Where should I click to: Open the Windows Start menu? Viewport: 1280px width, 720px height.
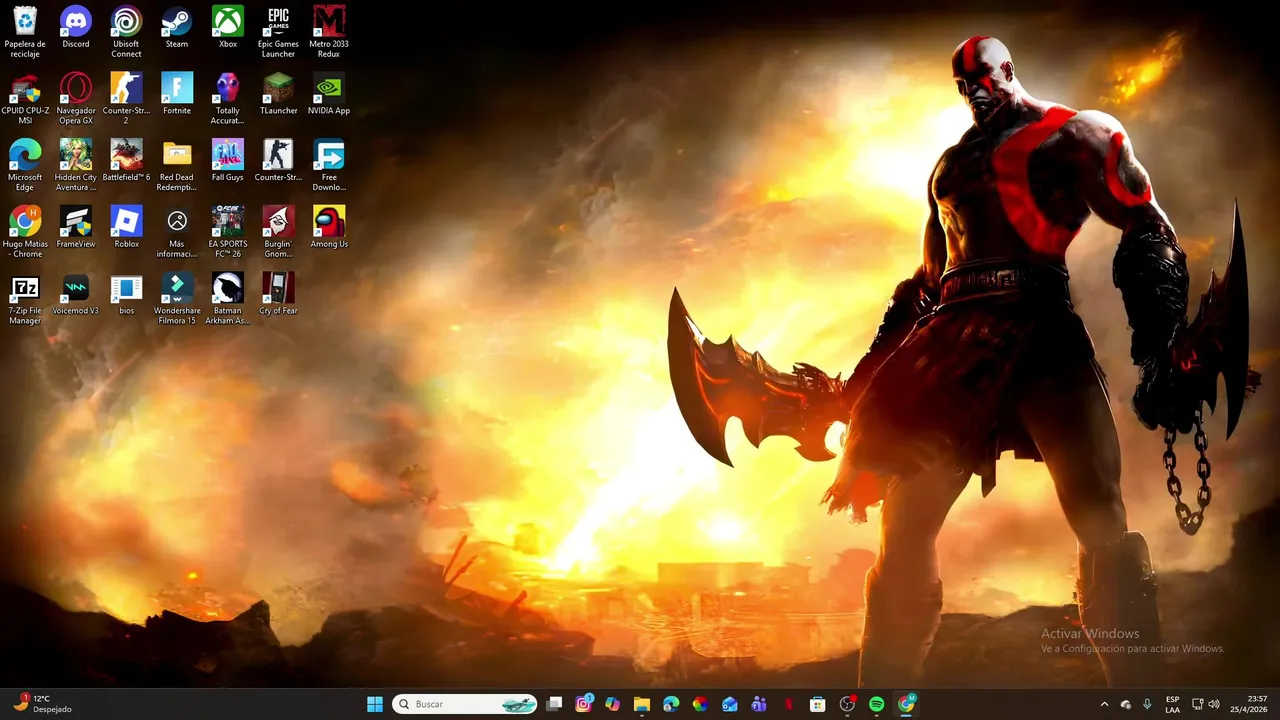tap(375, 704)
